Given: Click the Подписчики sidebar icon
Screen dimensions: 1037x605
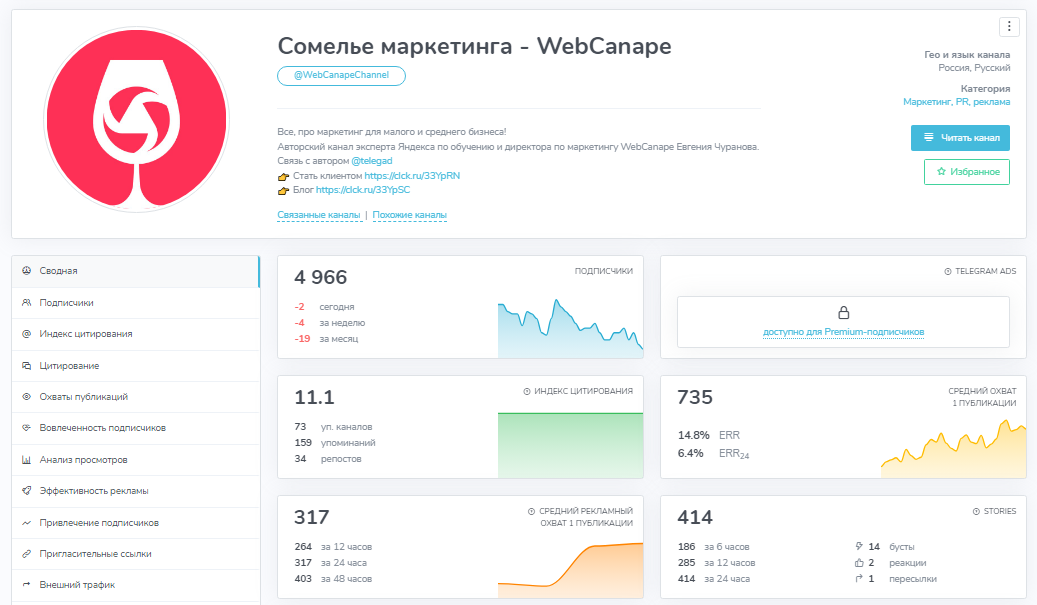Looking at the screenshot, I should pos(26,303).
